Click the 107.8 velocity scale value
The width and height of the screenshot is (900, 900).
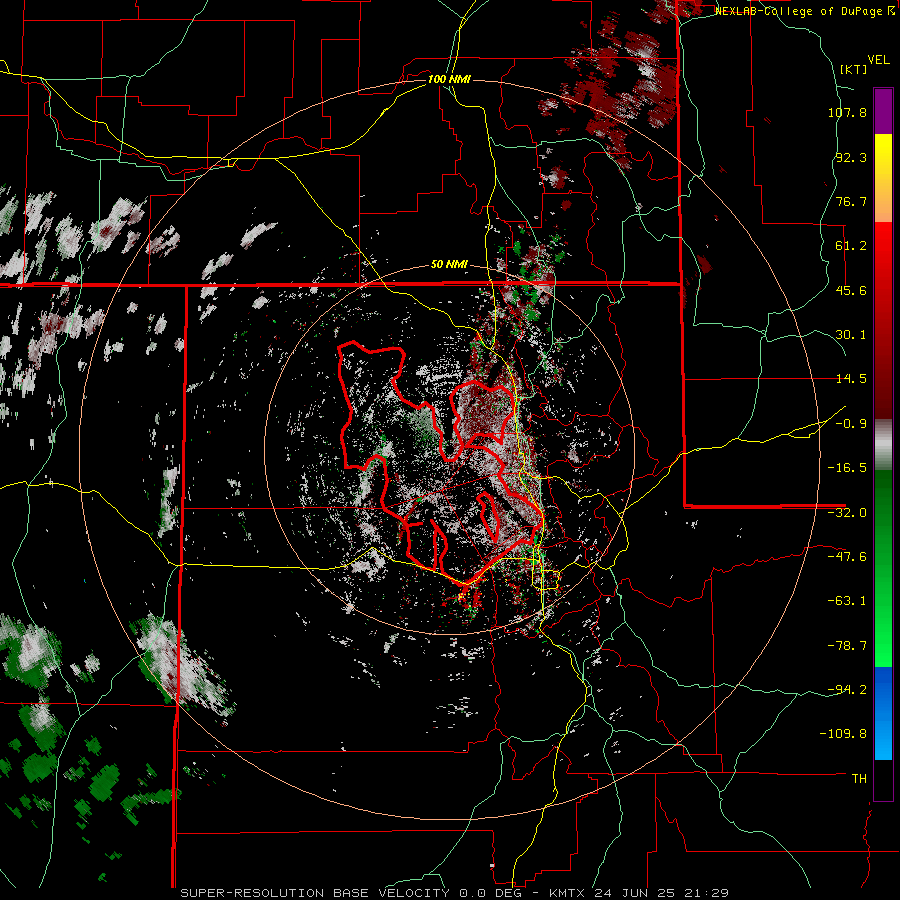(x=847, y=112)
